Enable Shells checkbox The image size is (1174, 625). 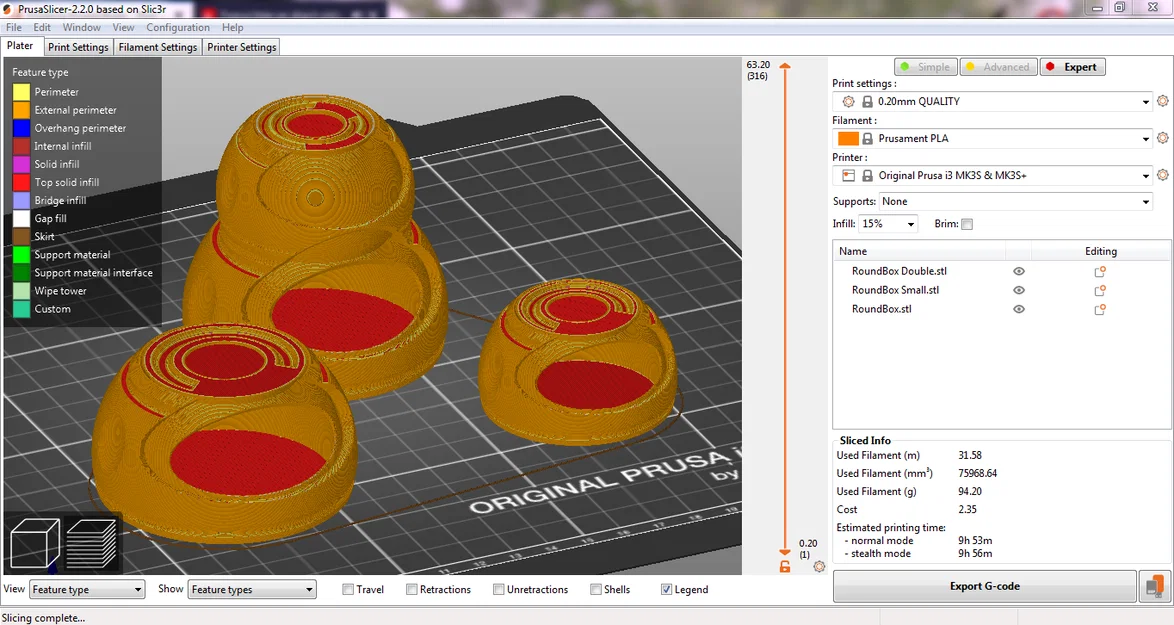coord(595,590)
